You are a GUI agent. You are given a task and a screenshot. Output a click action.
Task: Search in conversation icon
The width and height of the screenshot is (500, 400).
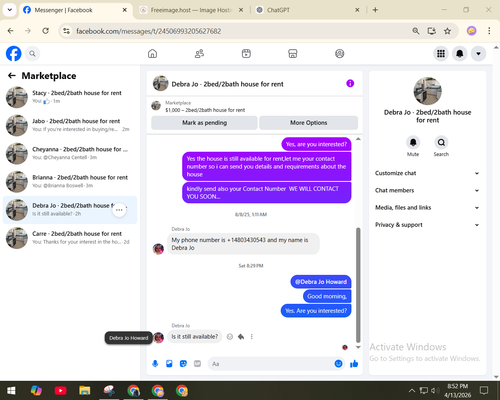[x=441, y=143]
